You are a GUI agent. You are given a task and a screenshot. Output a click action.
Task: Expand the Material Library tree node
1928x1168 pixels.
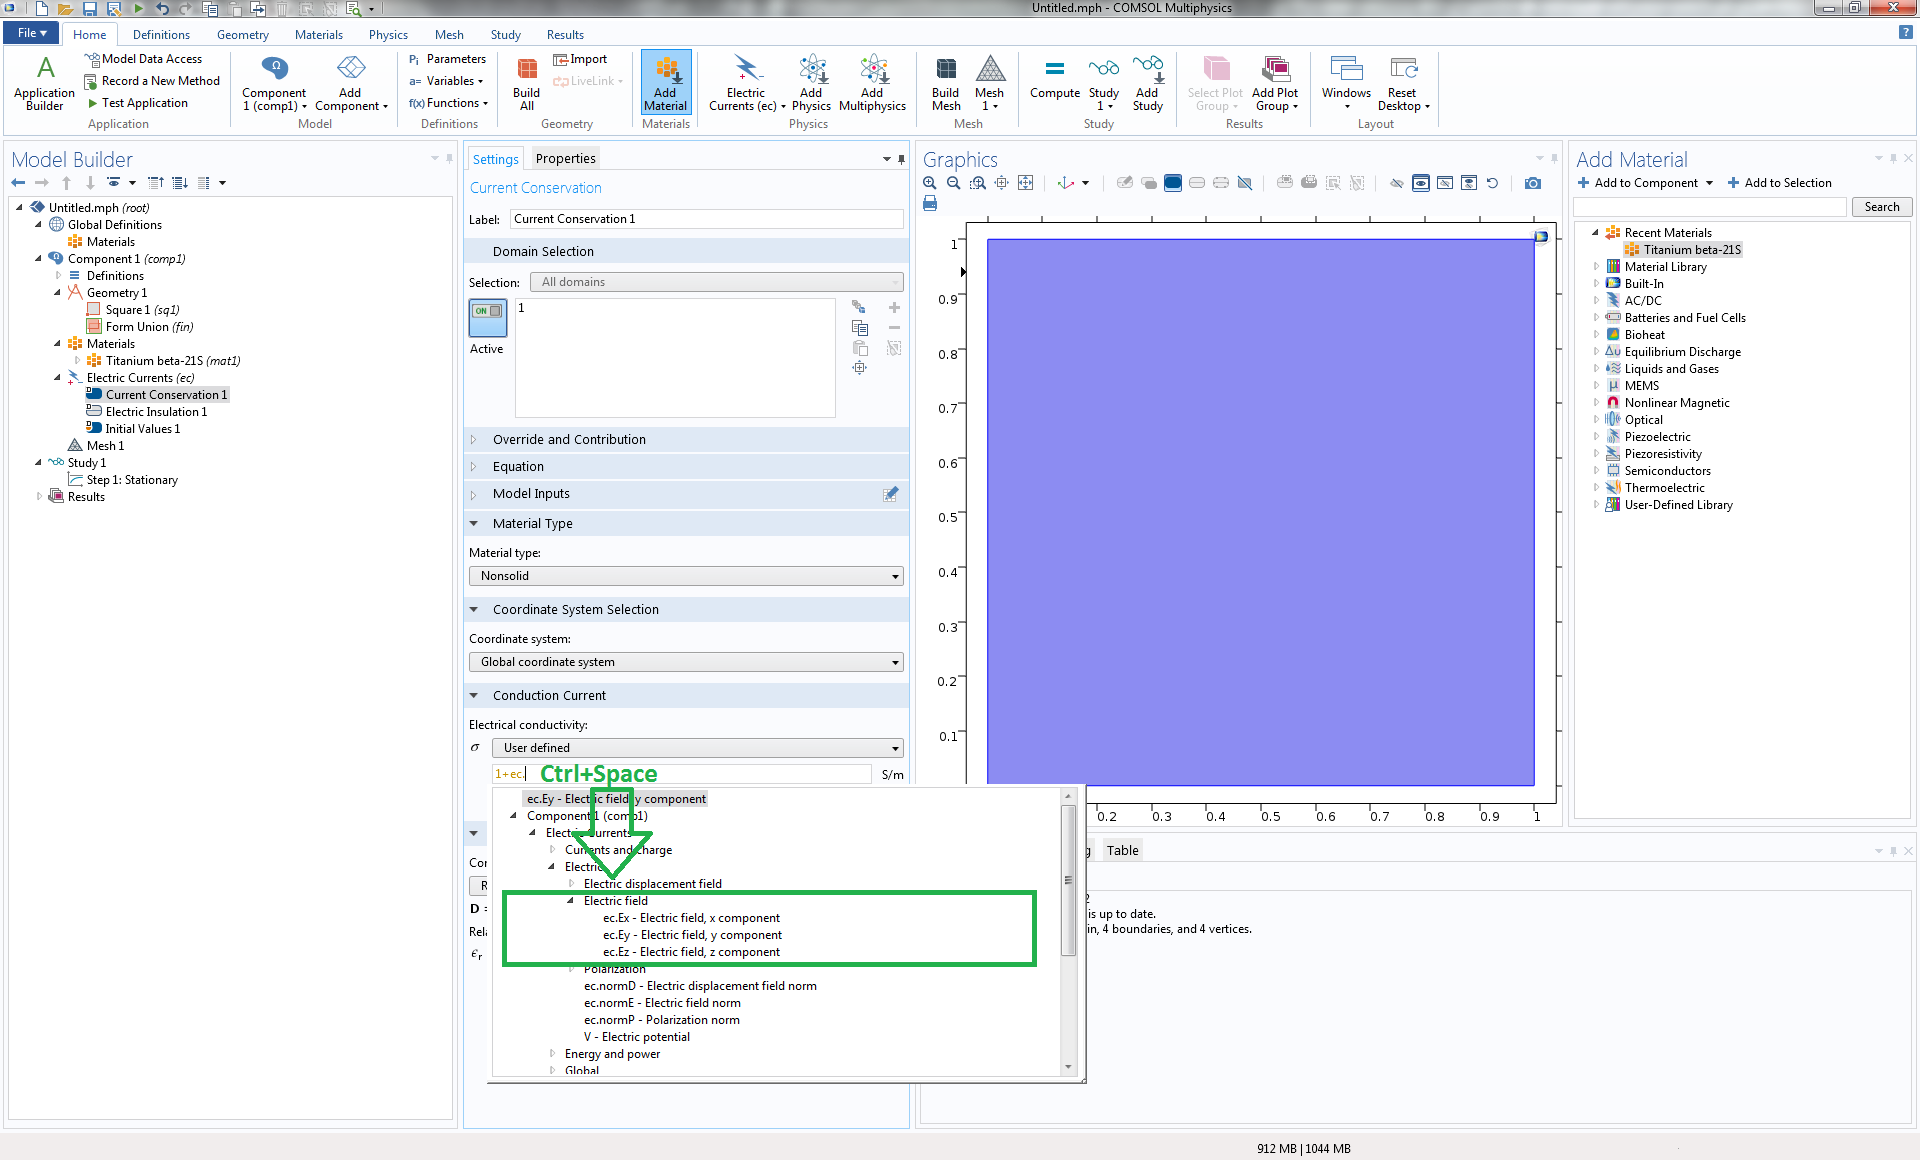coord(1596,267)
